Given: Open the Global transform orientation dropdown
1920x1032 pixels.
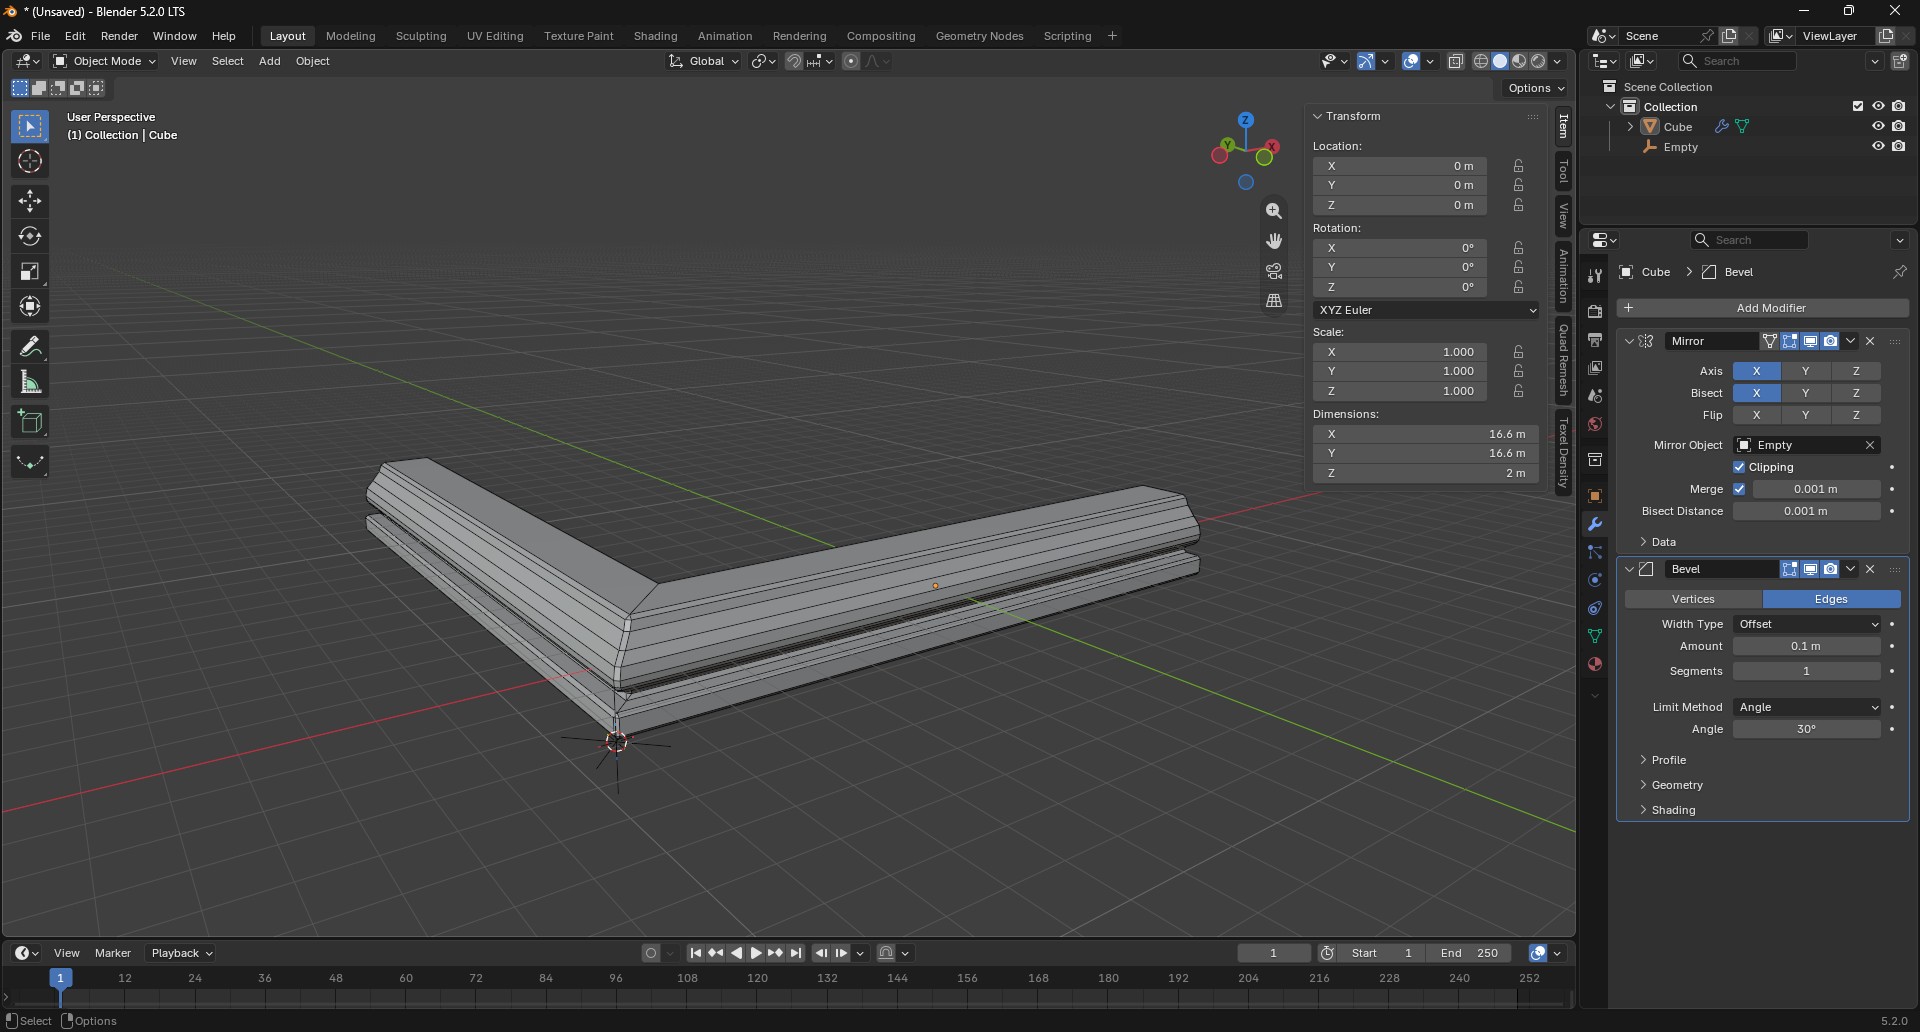Looking at the screenshot, I should [705, 61].
